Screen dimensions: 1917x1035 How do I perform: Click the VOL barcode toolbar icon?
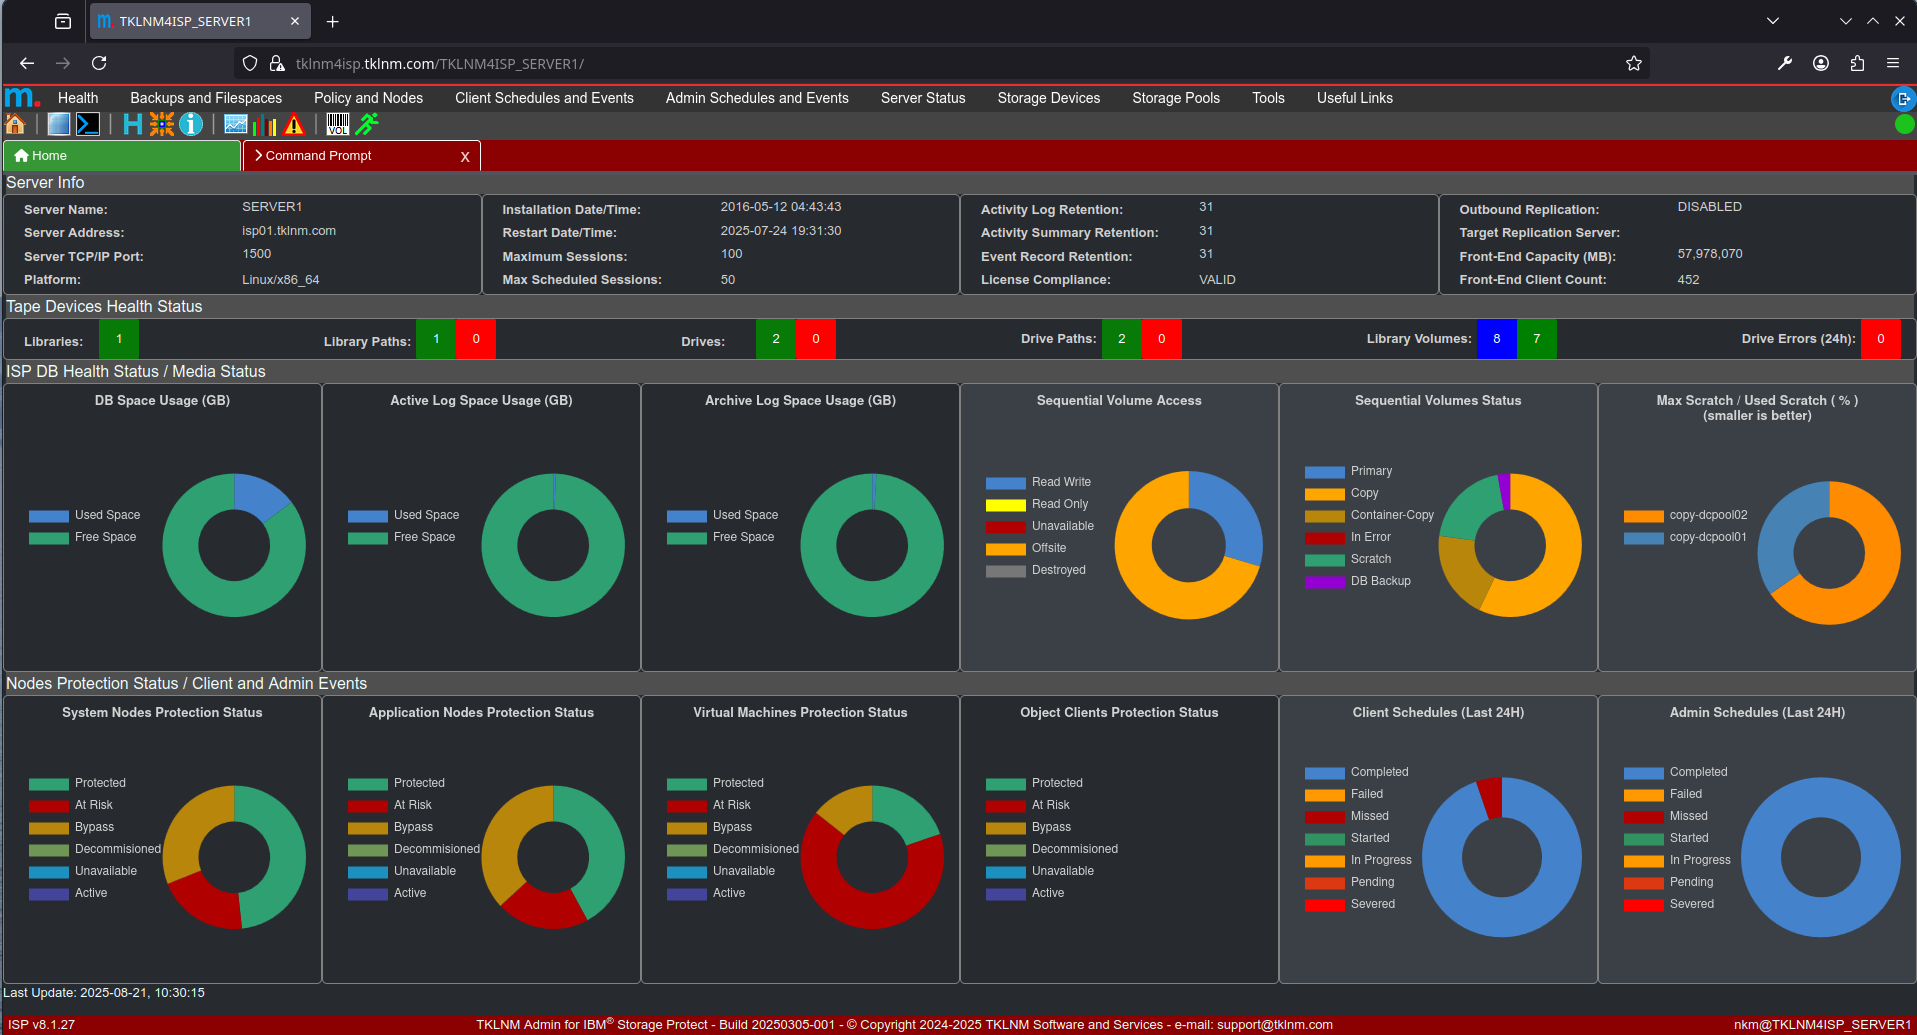click(x=338, y=124)
